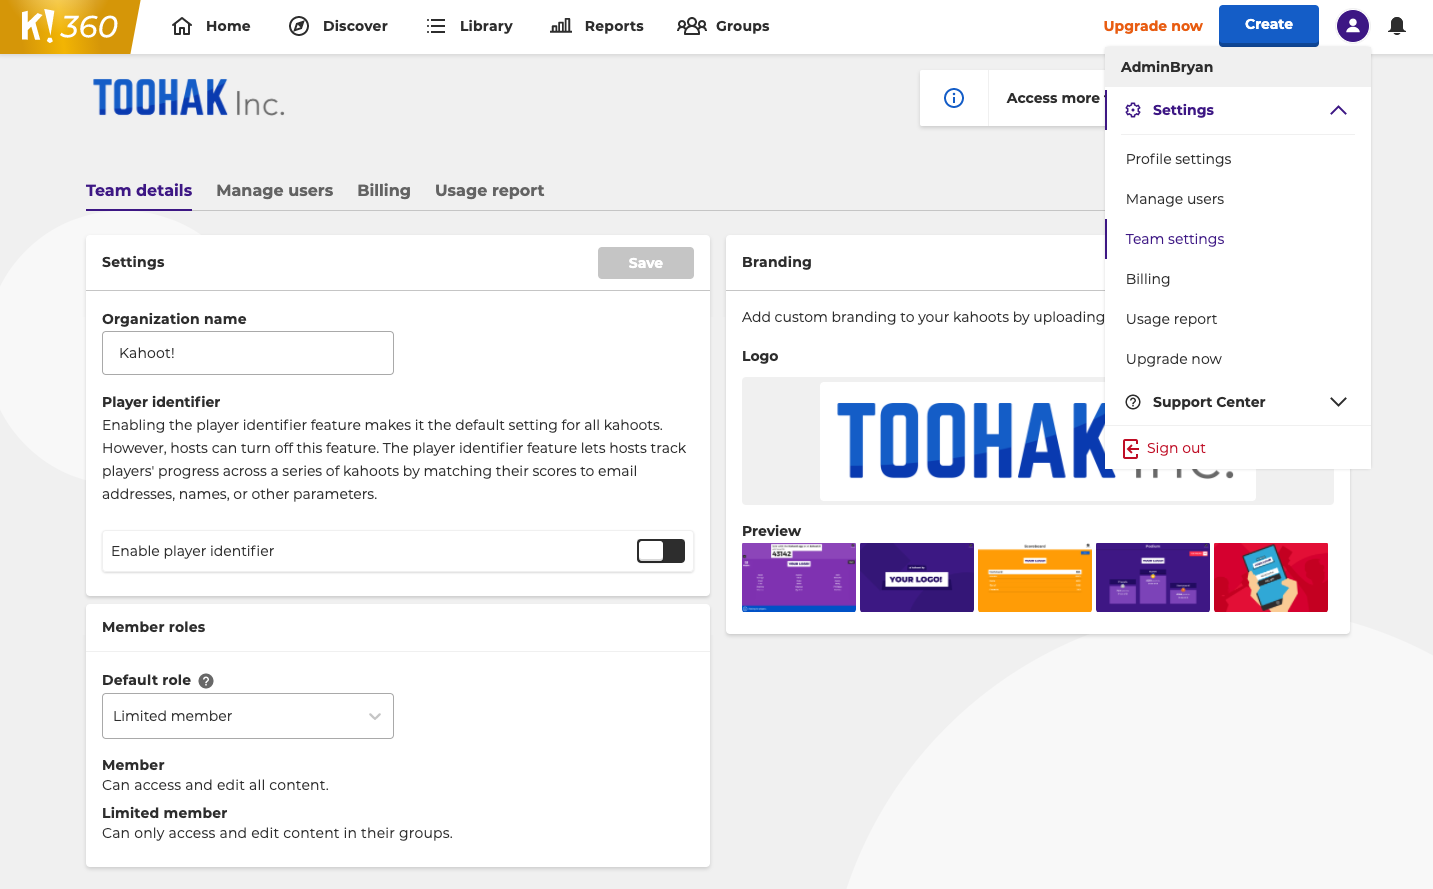Click the Settings label in dropdown menu
The height and width of the screenshot is (889, 1433).
(x=1183, y=110)
